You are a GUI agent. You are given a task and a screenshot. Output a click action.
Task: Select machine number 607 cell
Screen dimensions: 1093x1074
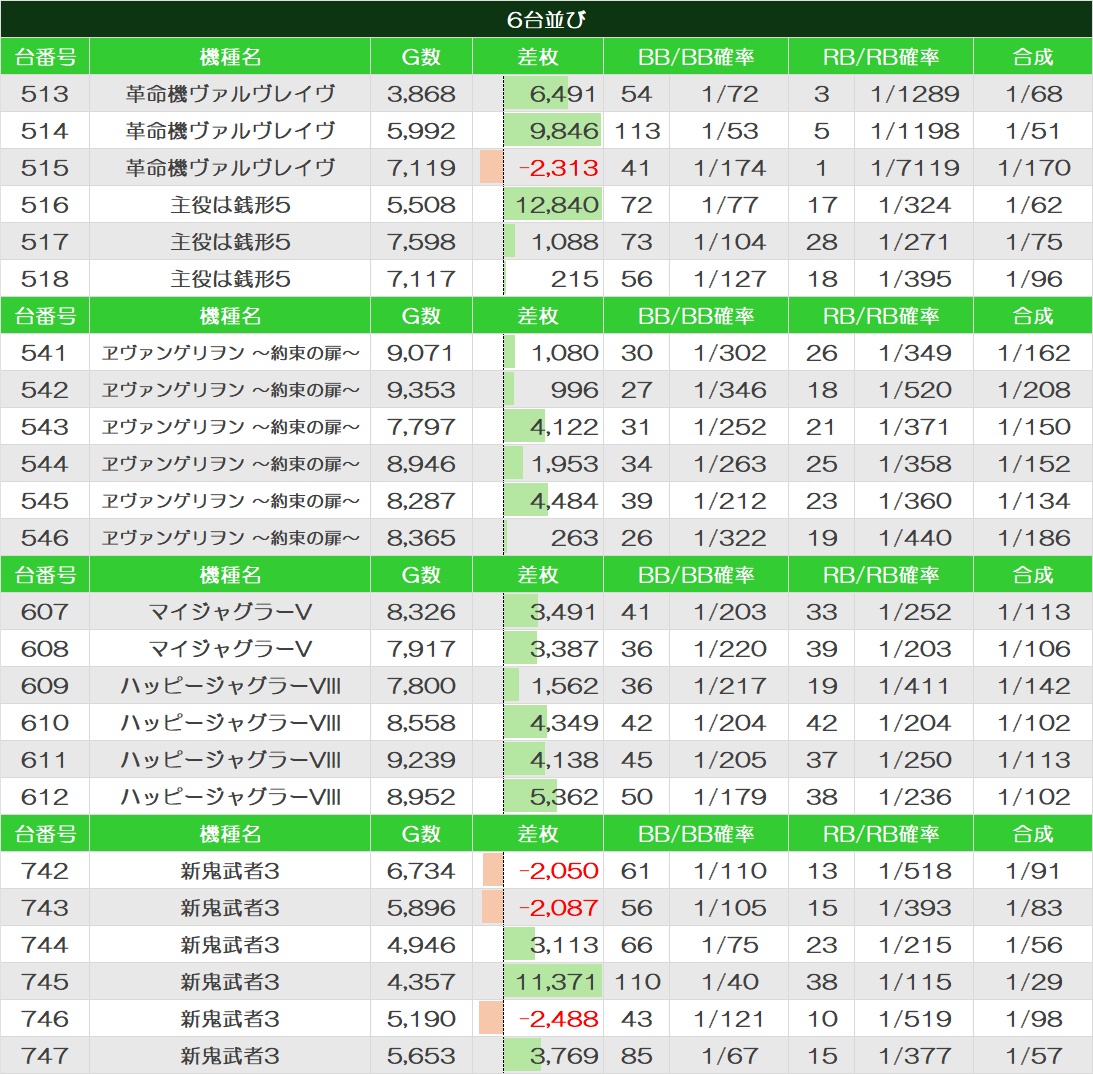pyautogui.click(x=45, y=611)
